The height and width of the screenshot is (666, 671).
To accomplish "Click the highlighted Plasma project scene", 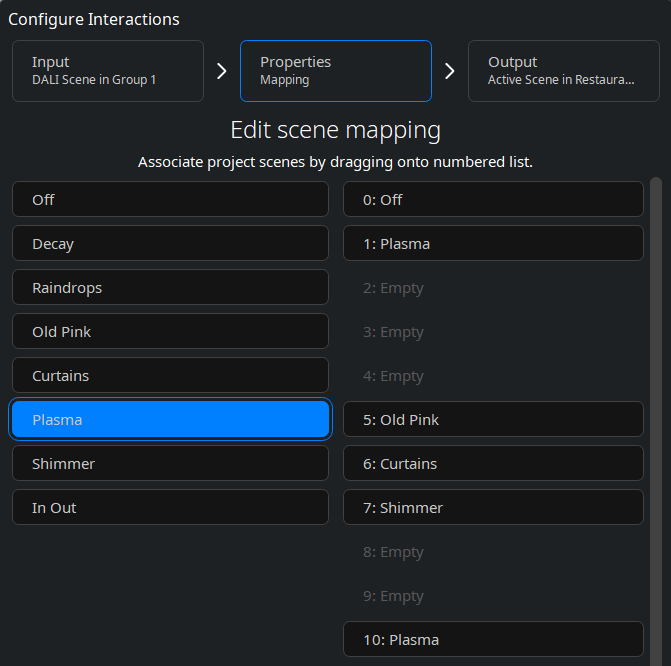I will point(170,419).
